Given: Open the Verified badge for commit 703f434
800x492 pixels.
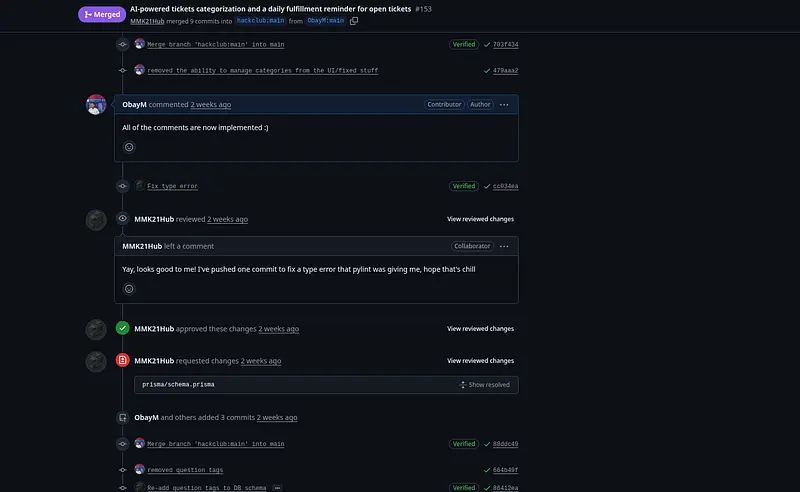Looking at the screenshot, I should 464,45.
